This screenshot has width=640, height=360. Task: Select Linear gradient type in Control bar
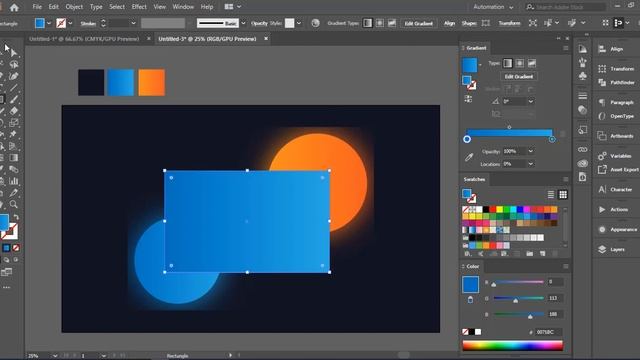(367, 23)
